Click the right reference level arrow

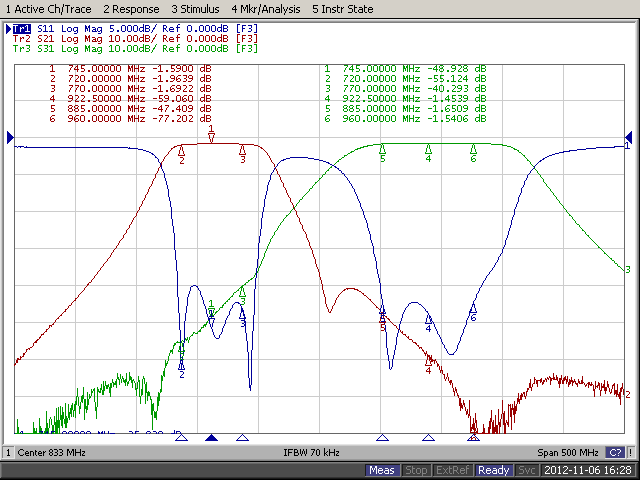click(629, 138)
